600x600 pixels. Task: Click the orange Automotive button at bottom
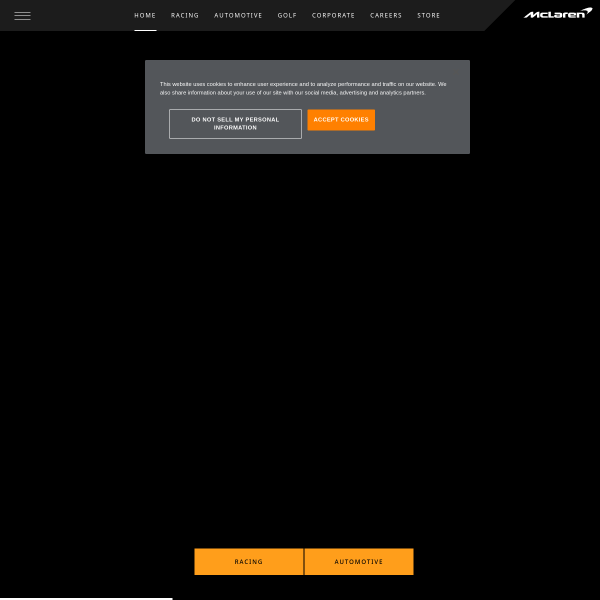[359, 561]
